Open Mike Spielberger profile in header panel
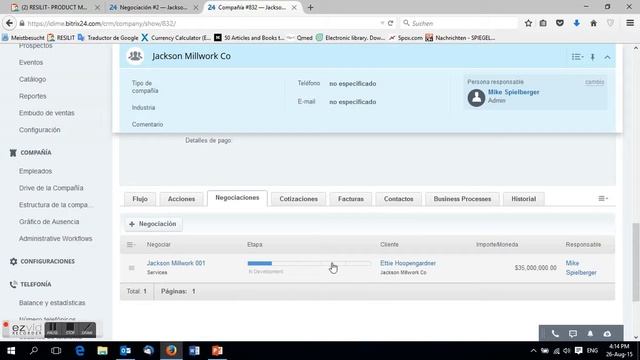Viewport: 640px width, 360px height. (513, 92)
